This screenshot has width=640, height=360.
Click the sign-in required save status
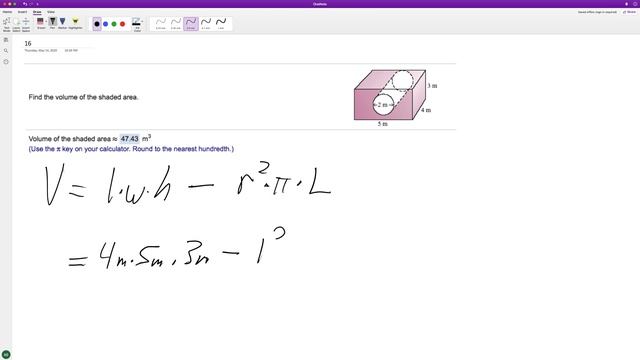pyautogui.click(x=597, y=12)
